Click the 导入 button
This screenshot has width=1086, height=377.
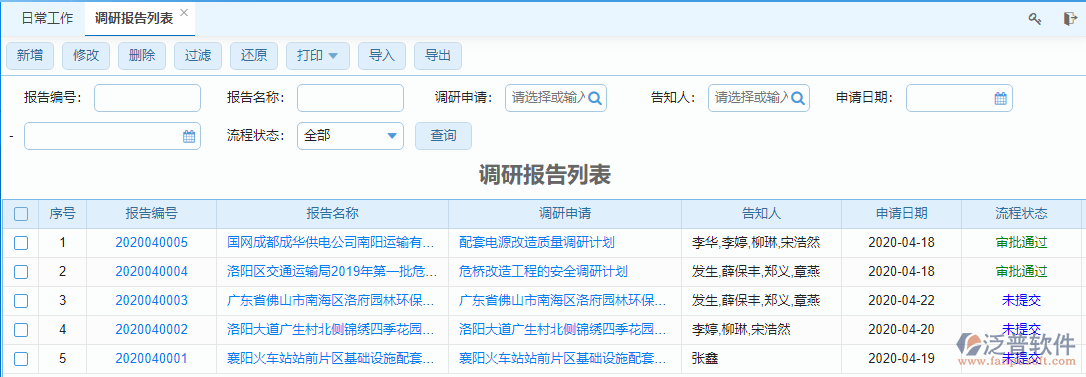point(382,56)
